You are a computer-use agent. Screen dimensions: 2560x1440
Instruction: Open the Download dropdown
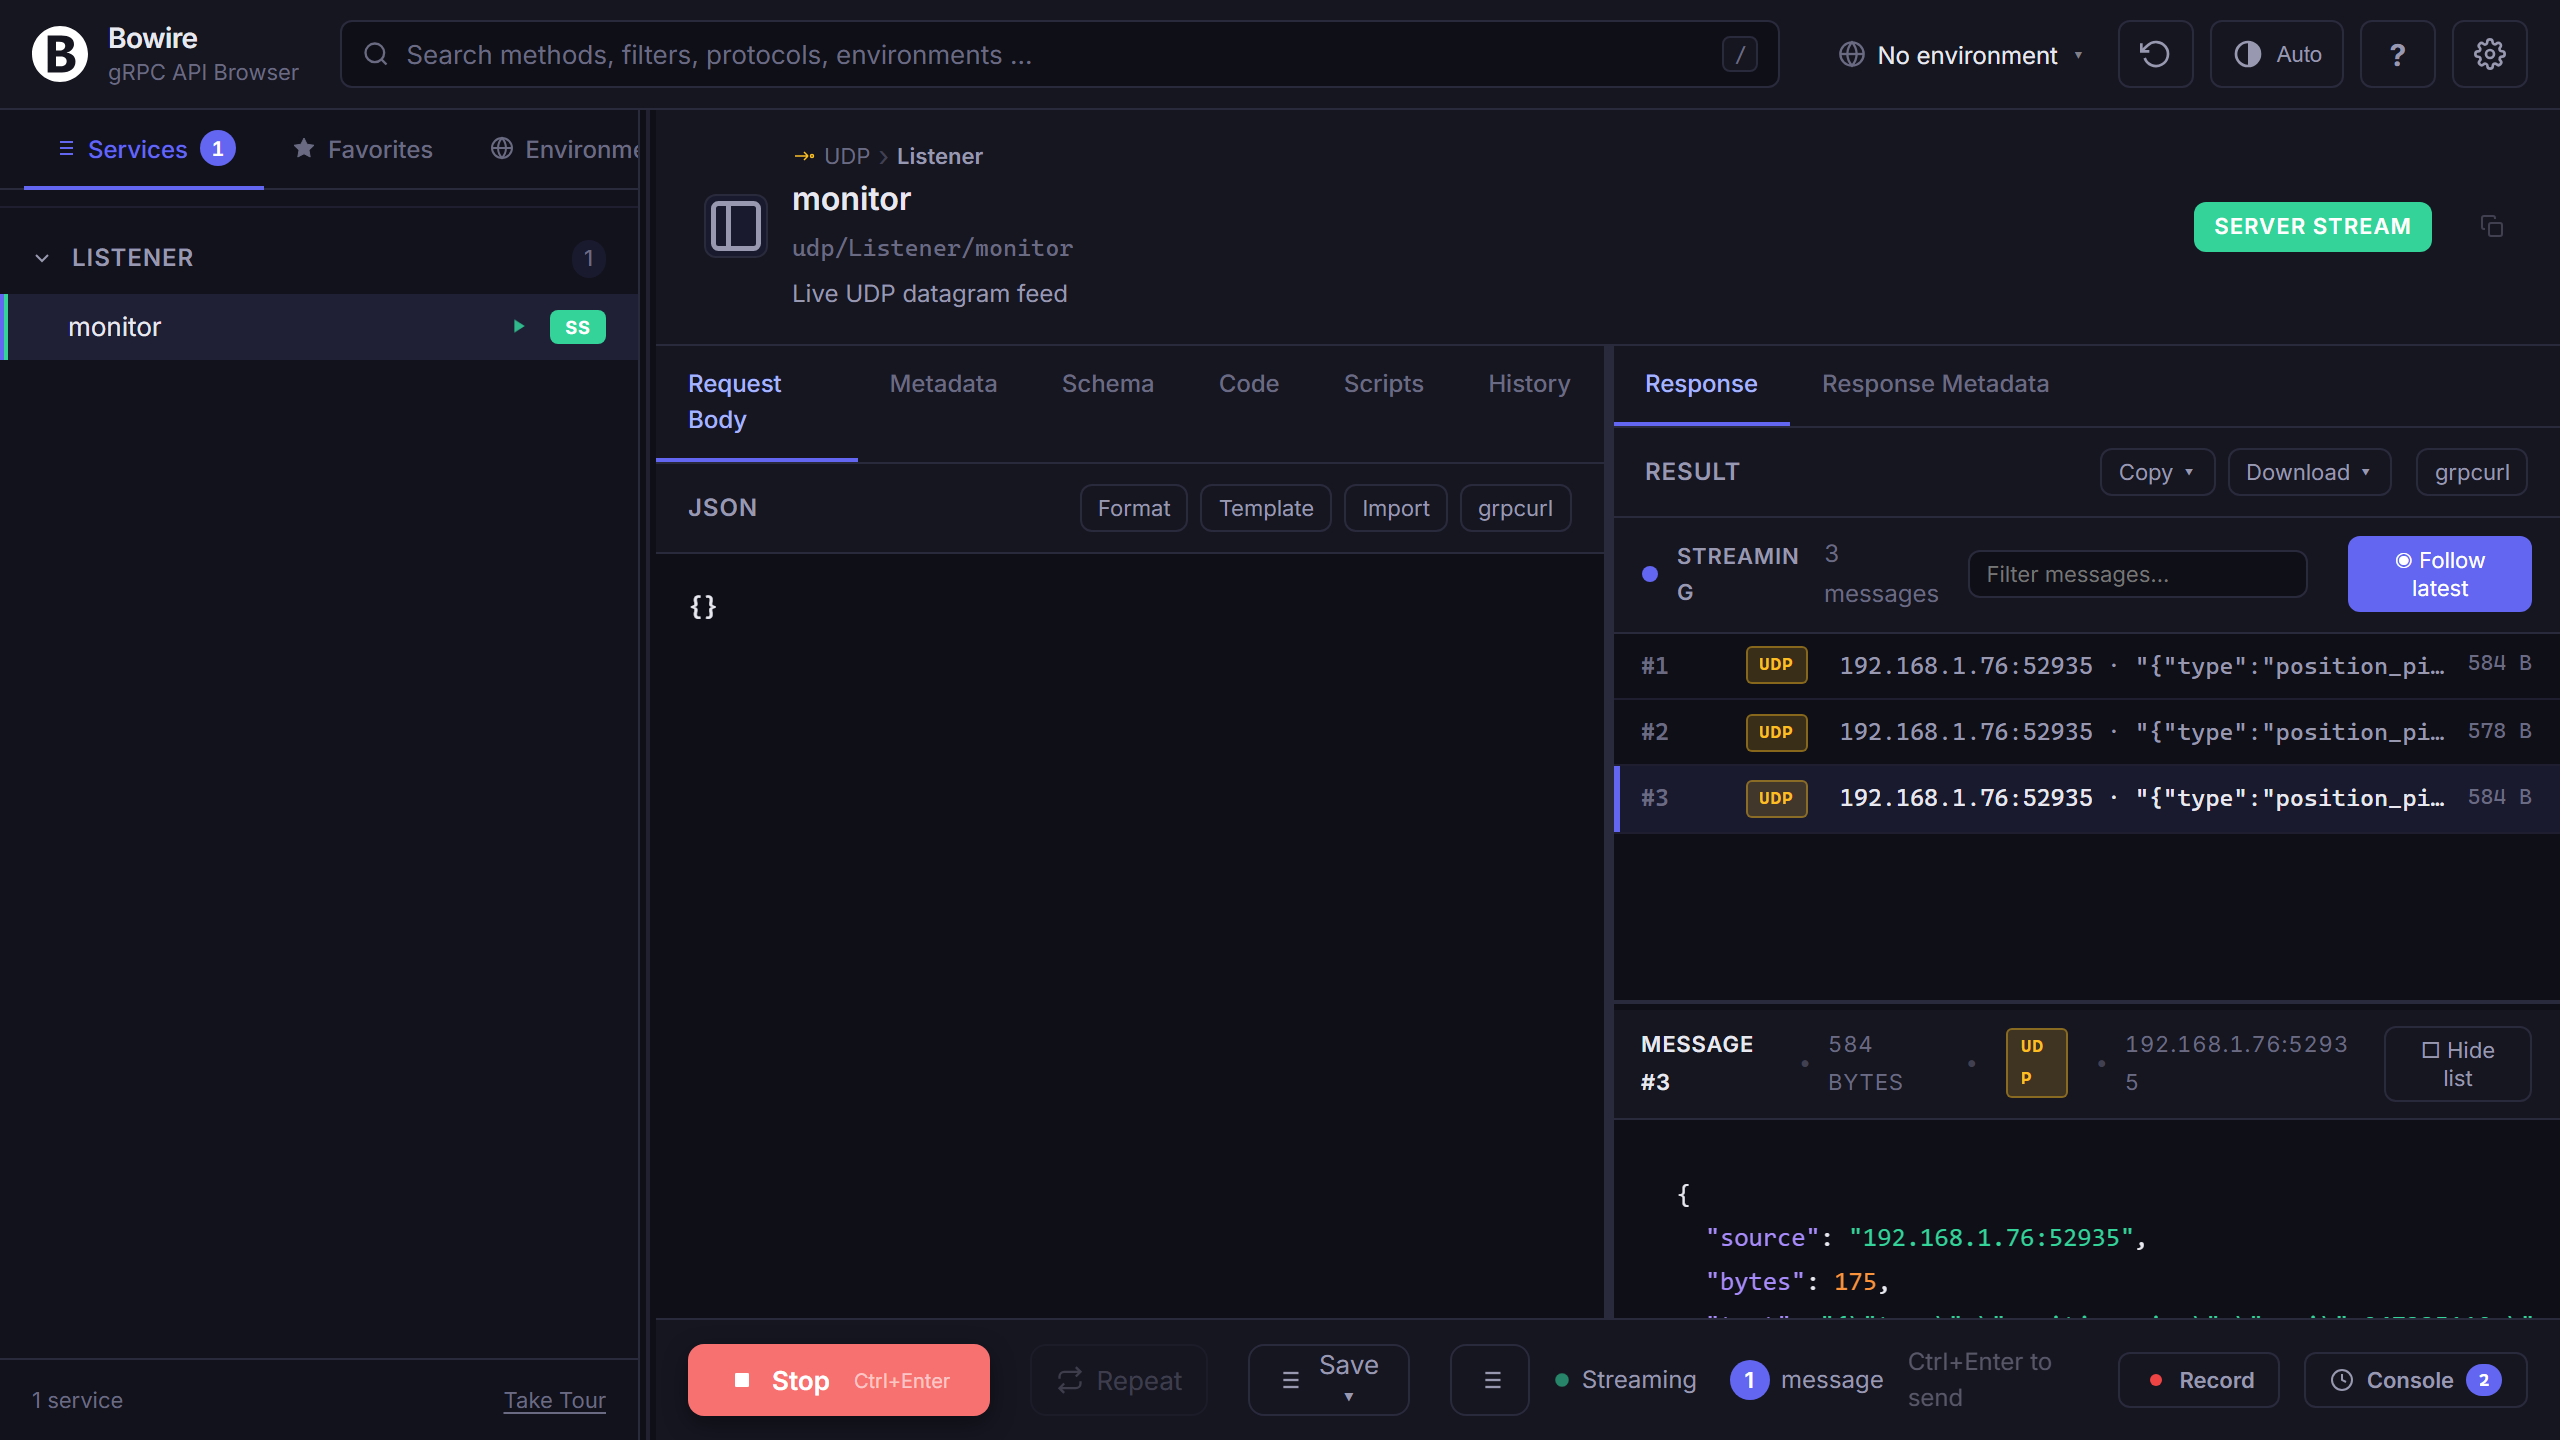click(2309, 472)
